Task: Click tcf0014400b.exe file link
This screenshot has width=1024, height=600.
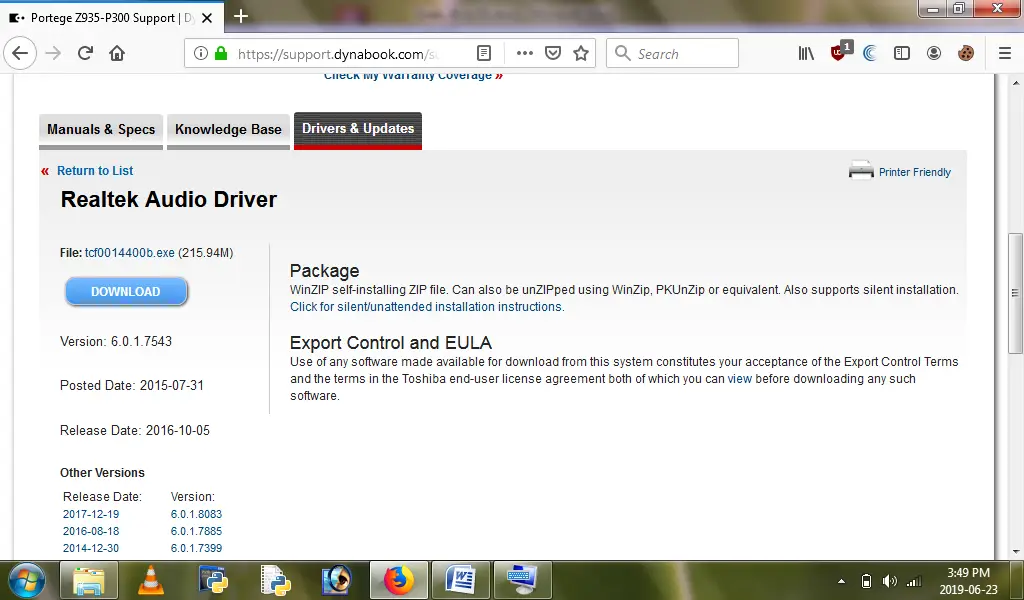Action: [129, 253]
